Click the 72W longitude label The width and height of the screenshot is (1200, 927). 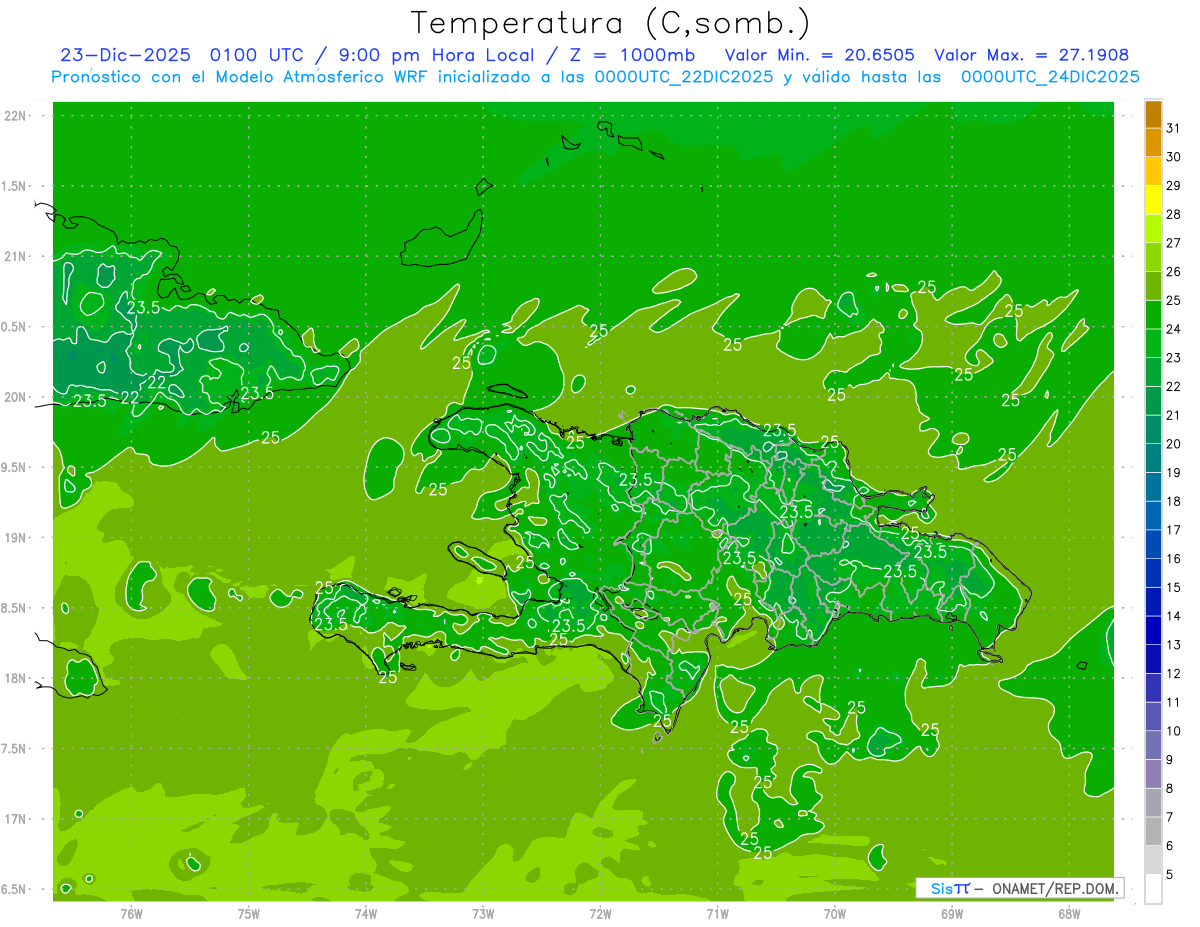600,914
